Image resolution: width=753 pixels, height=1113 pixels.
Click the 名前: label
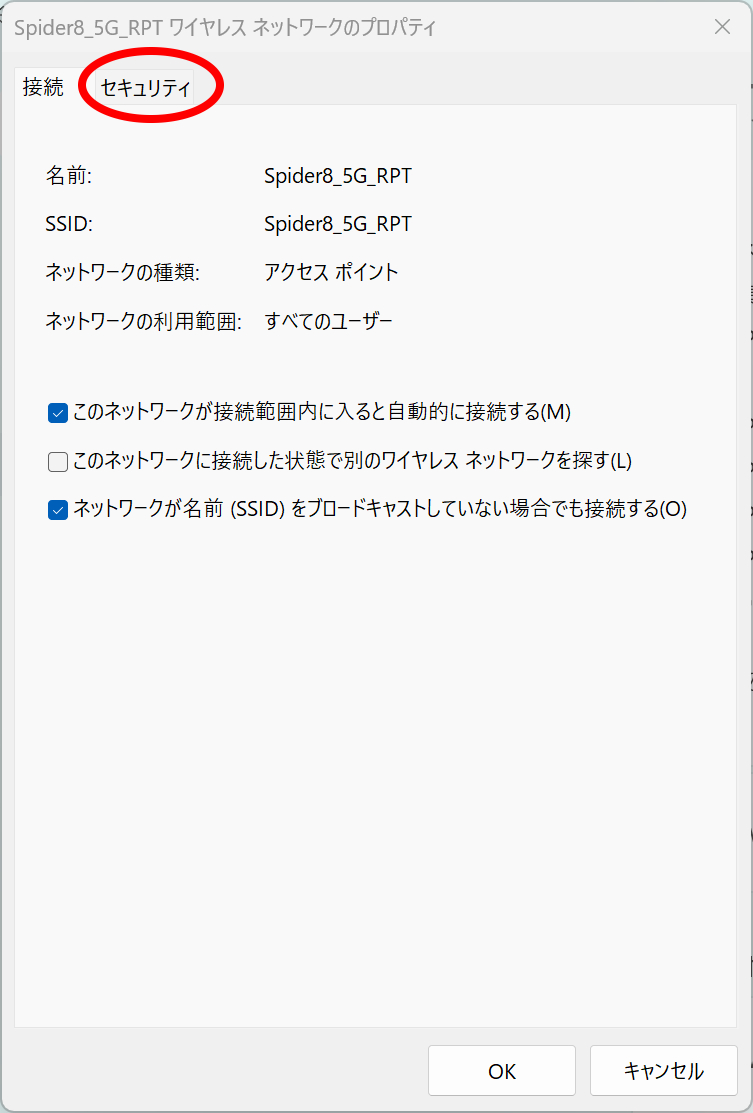[69, 175]
